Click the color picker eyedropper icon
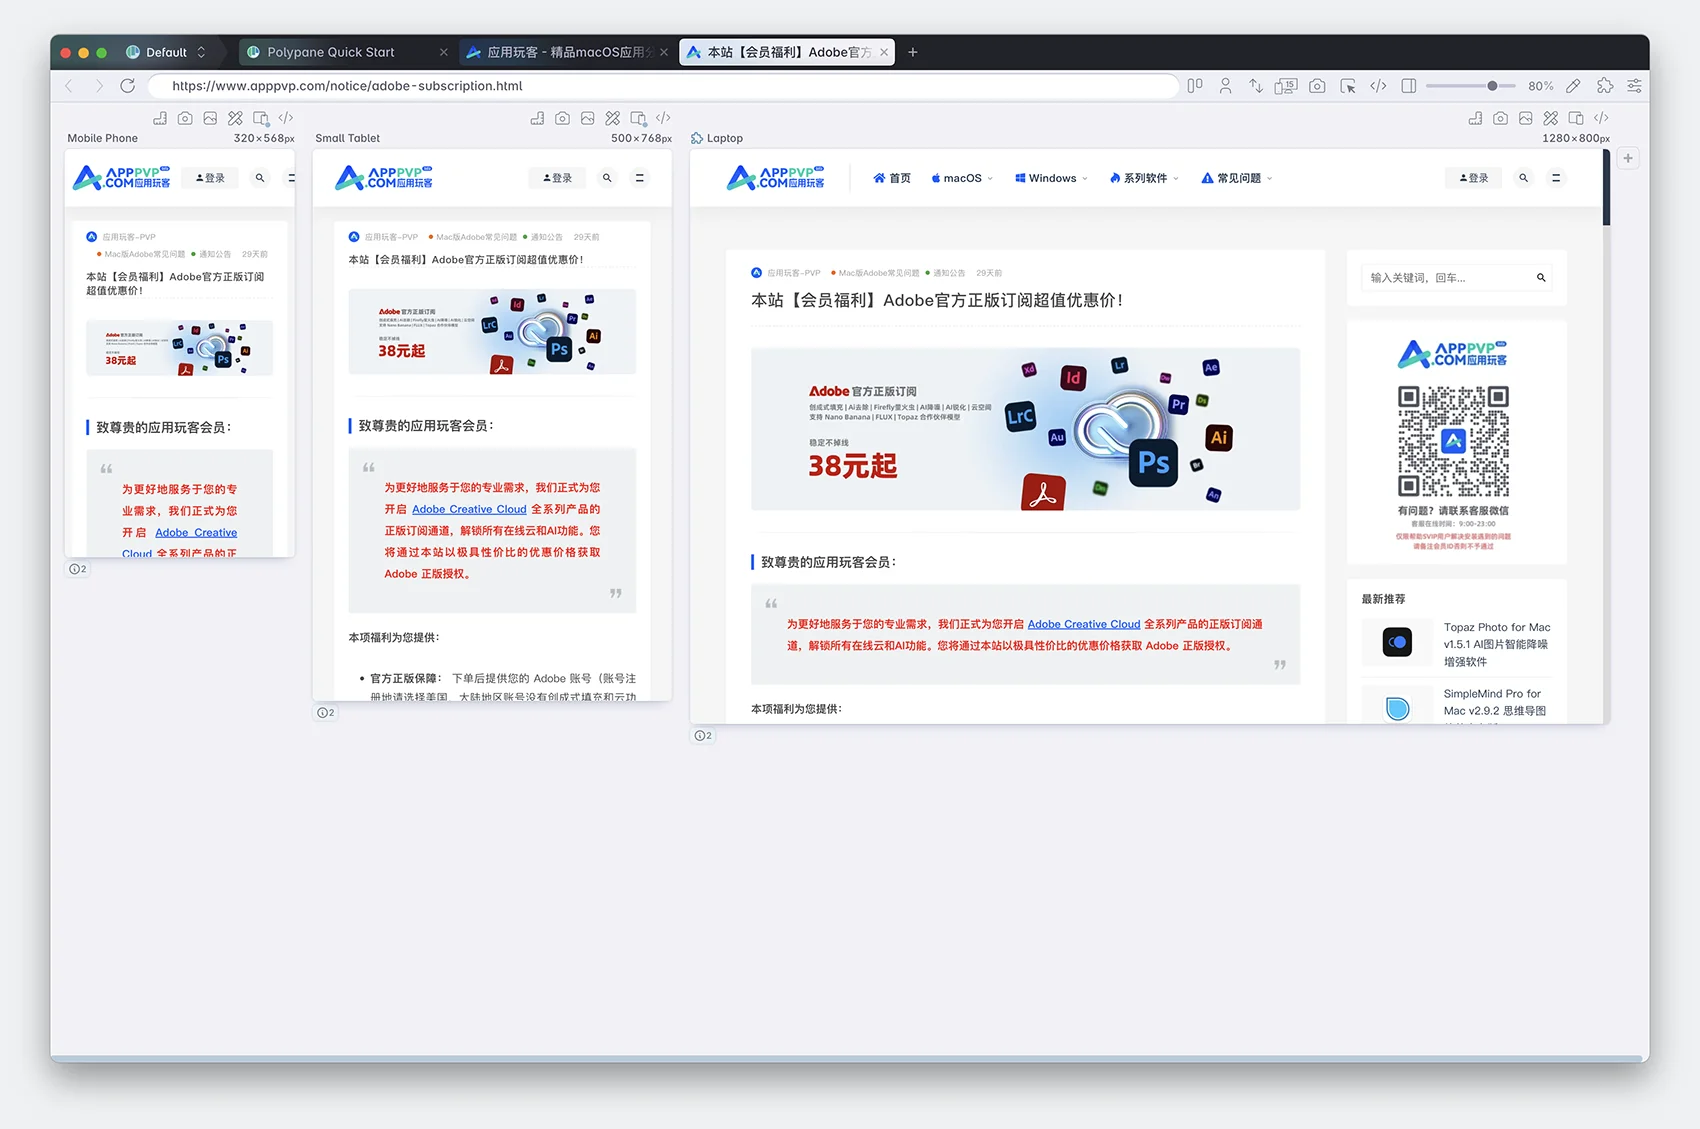The image size is (1700, 1129). pyautogui.click(x=1573, y=86)
